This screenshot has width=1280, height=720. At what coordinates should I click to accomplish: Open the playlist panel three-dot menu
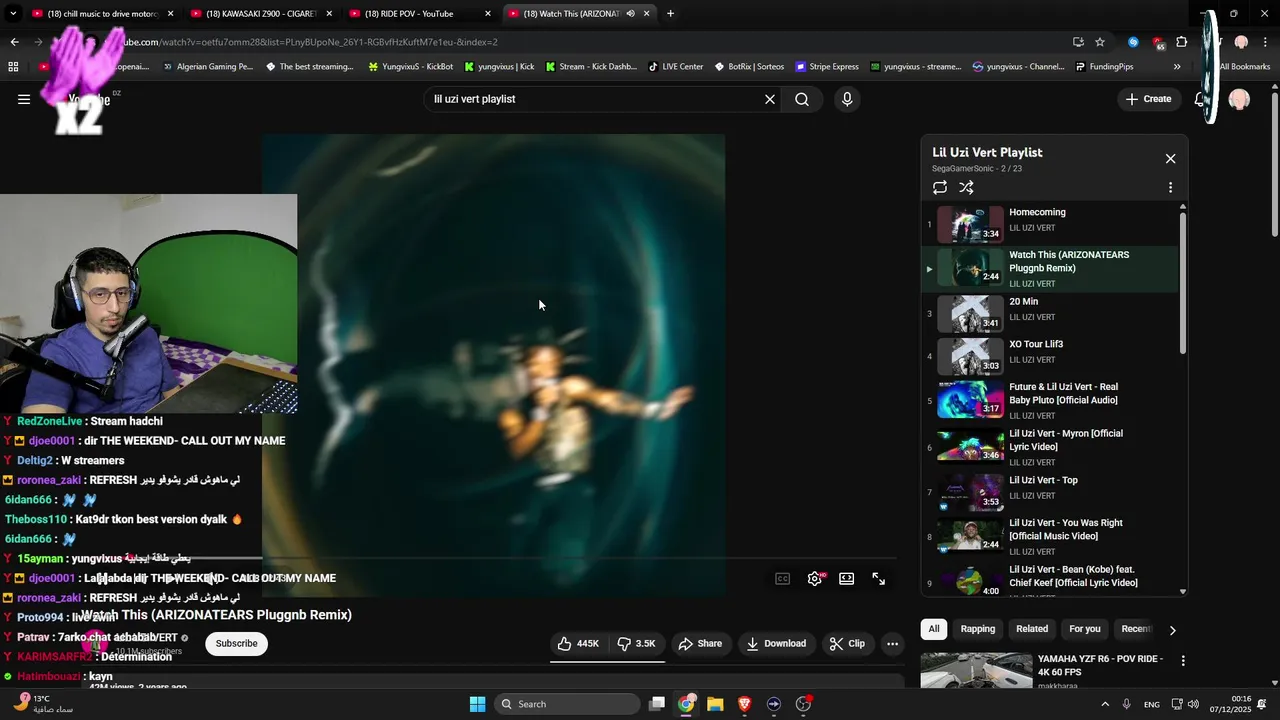click(x=1170, y=187)
